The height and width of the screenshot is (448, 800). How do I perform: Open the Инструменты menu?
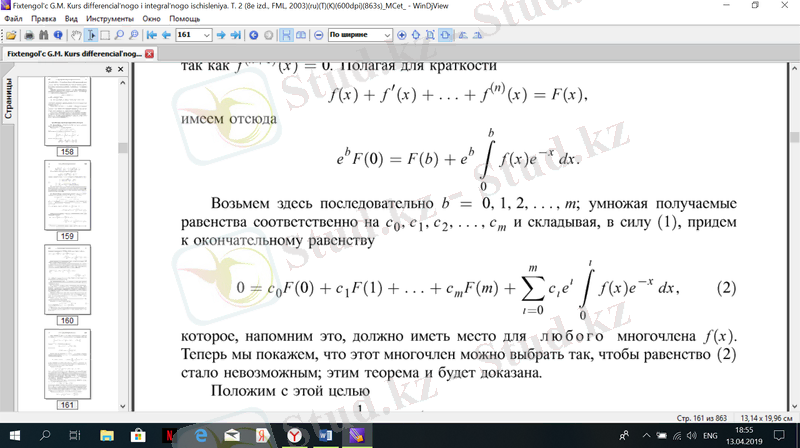pos(110,19)
